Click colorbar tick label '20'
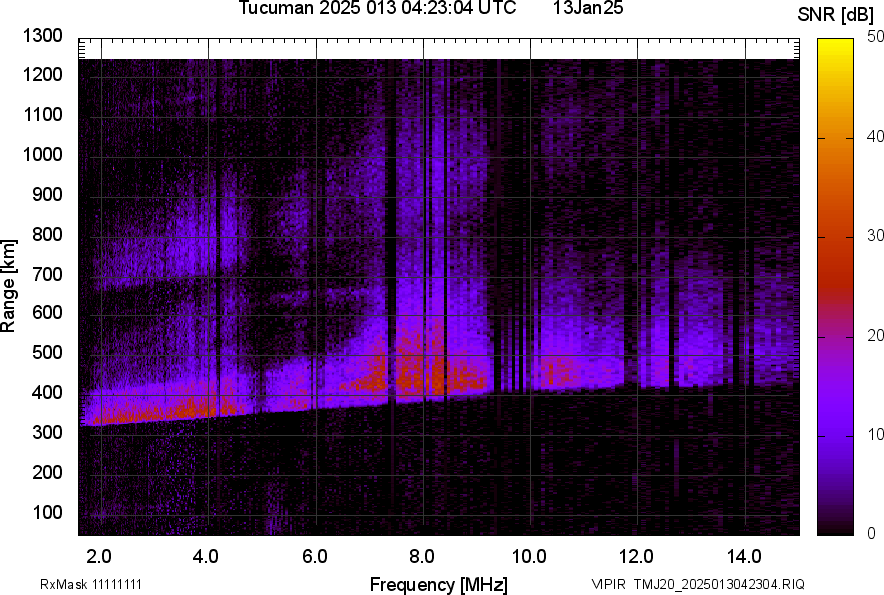The height and width of the screenshot is (595, 884). (x=875, y=335)
